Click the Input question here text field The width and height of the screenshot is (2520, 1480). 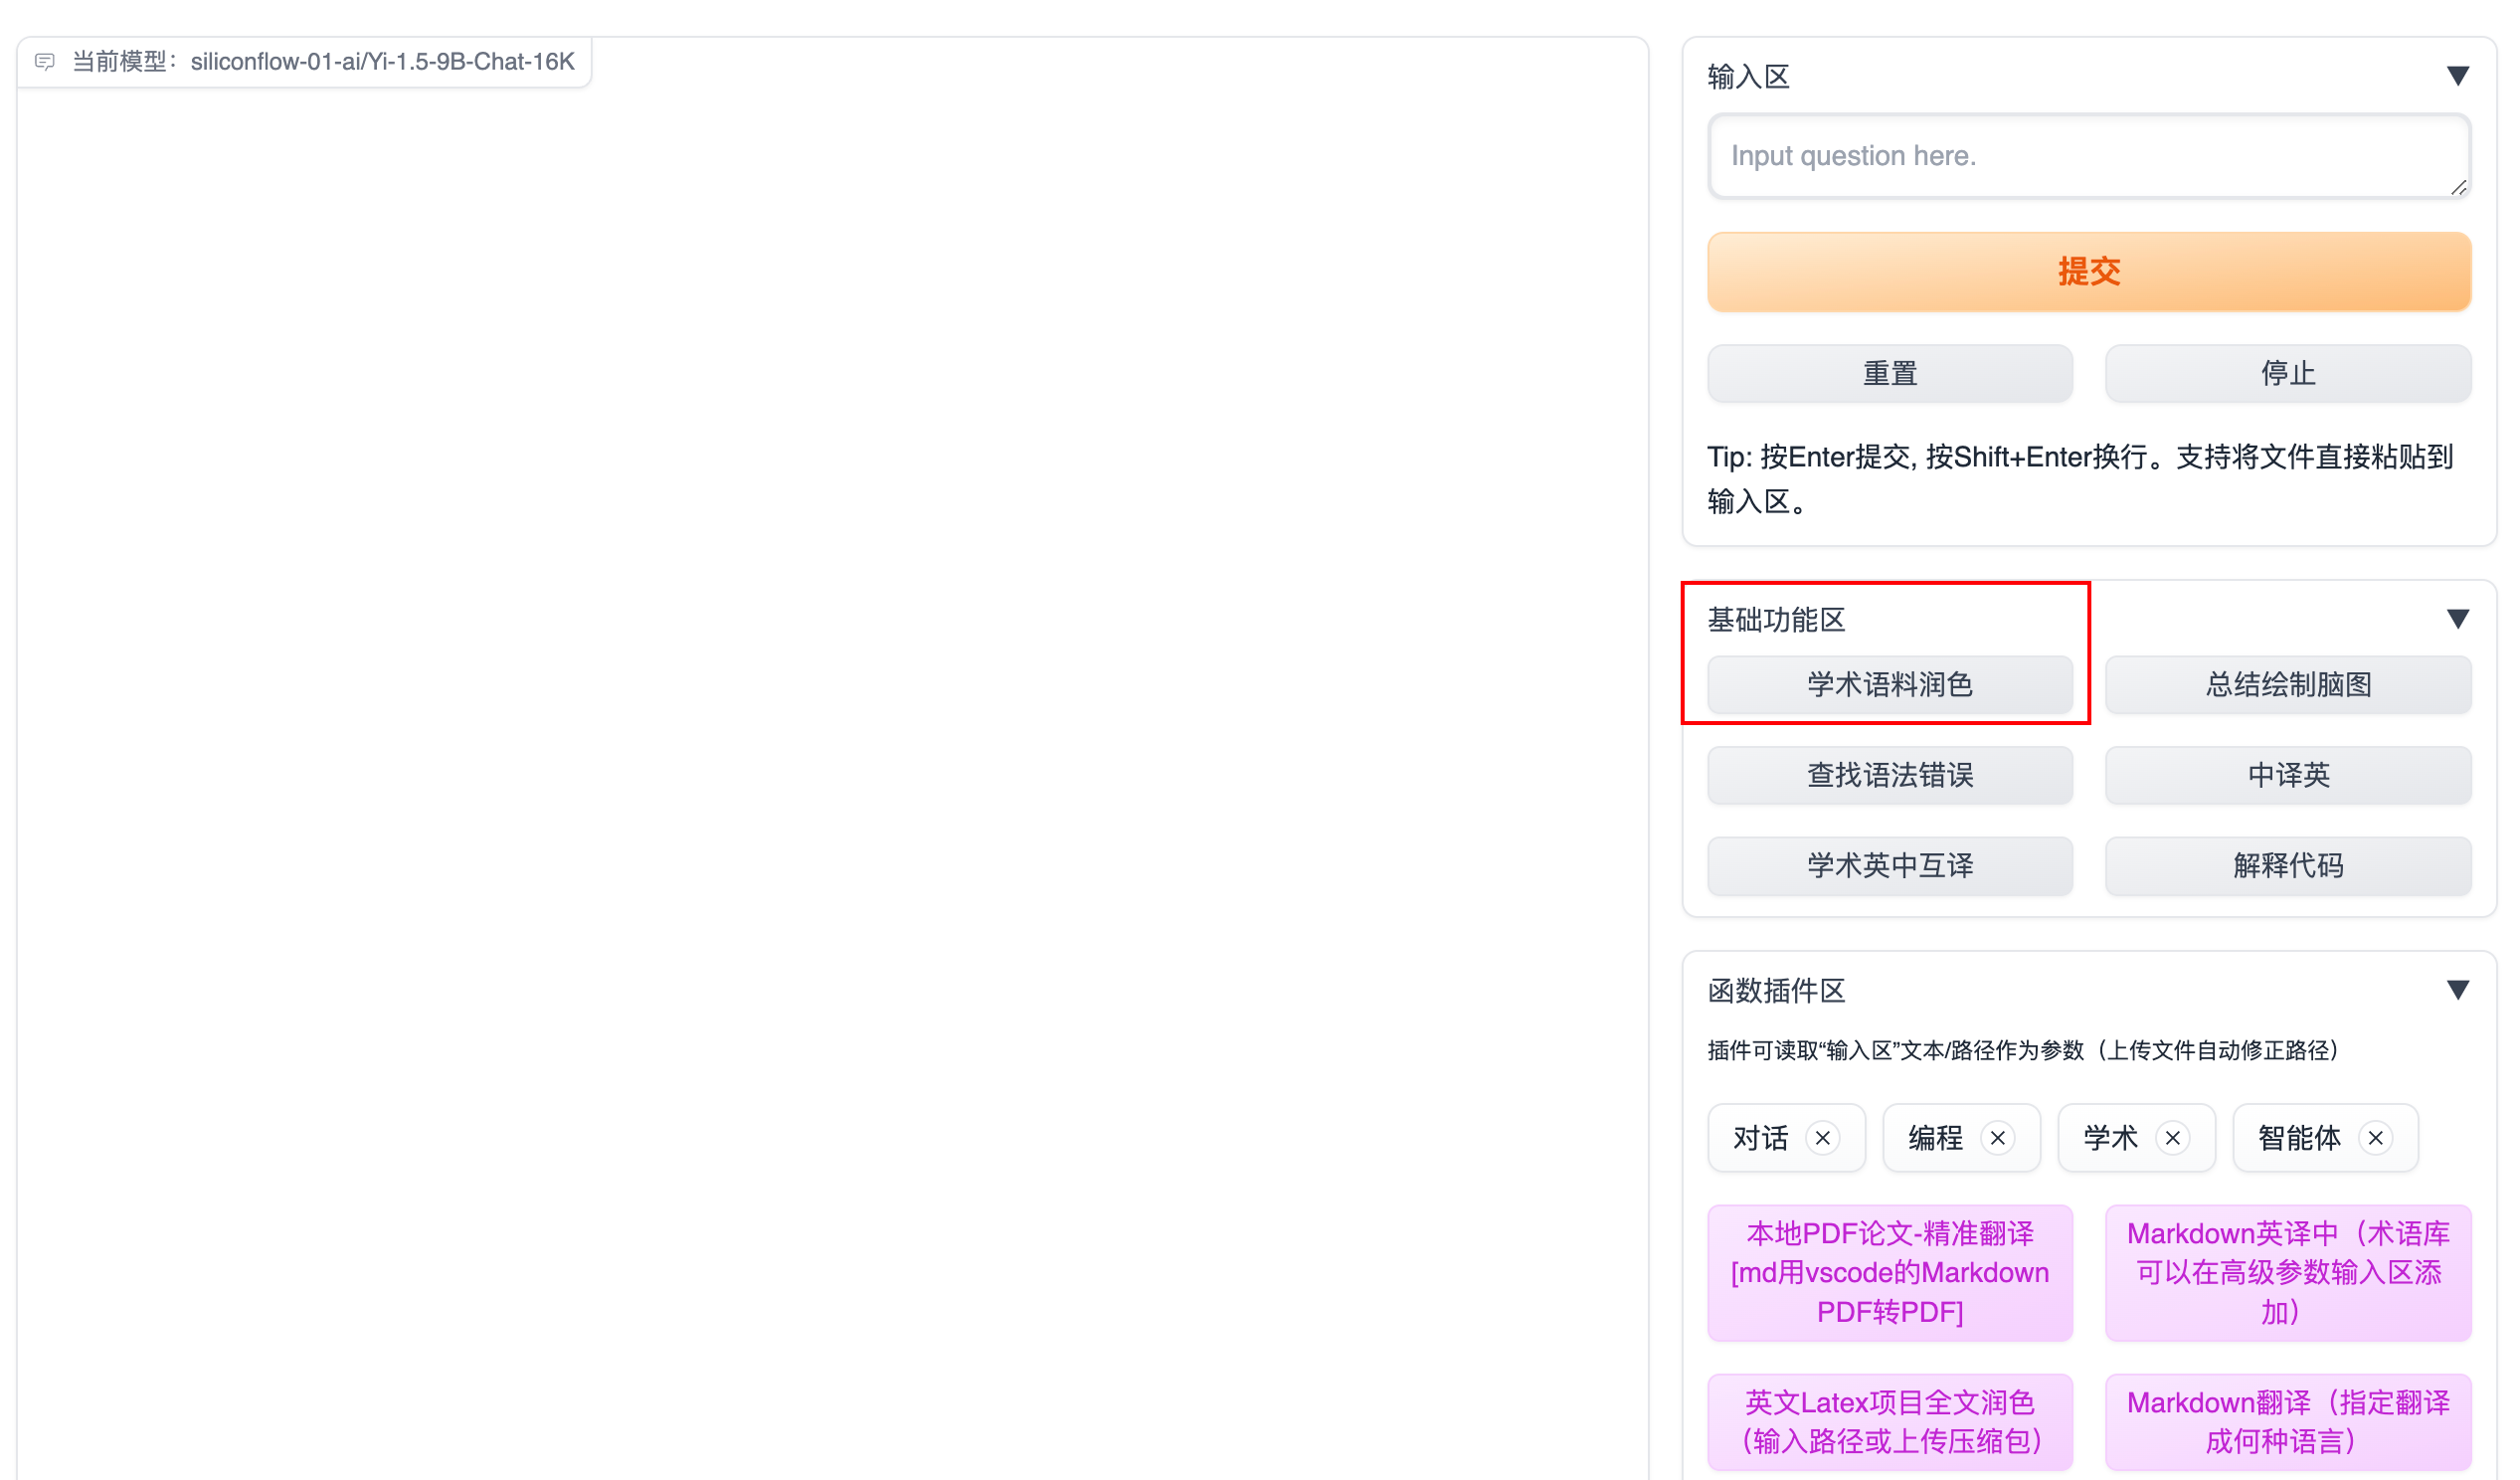coord(2088,156)
